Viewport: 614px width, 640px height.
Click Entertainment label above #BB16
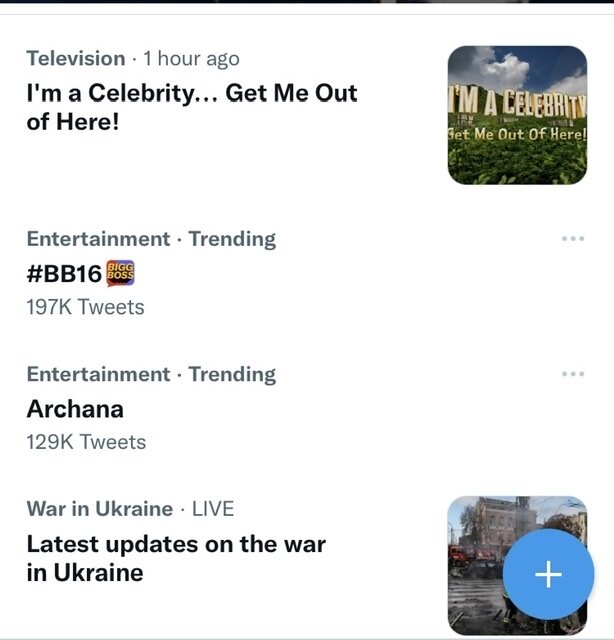[x=98, y=239]
